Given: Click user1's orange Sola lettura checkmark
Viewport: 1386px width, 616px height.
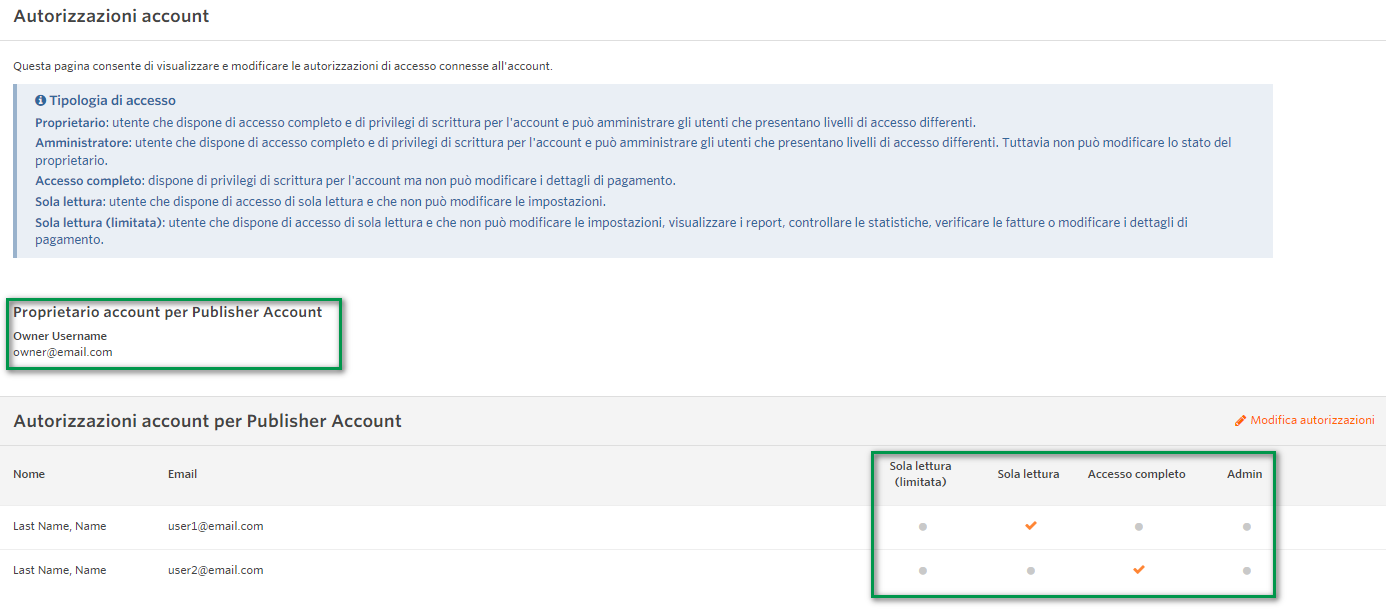Looking at the screenshot, I should 1030,526.
